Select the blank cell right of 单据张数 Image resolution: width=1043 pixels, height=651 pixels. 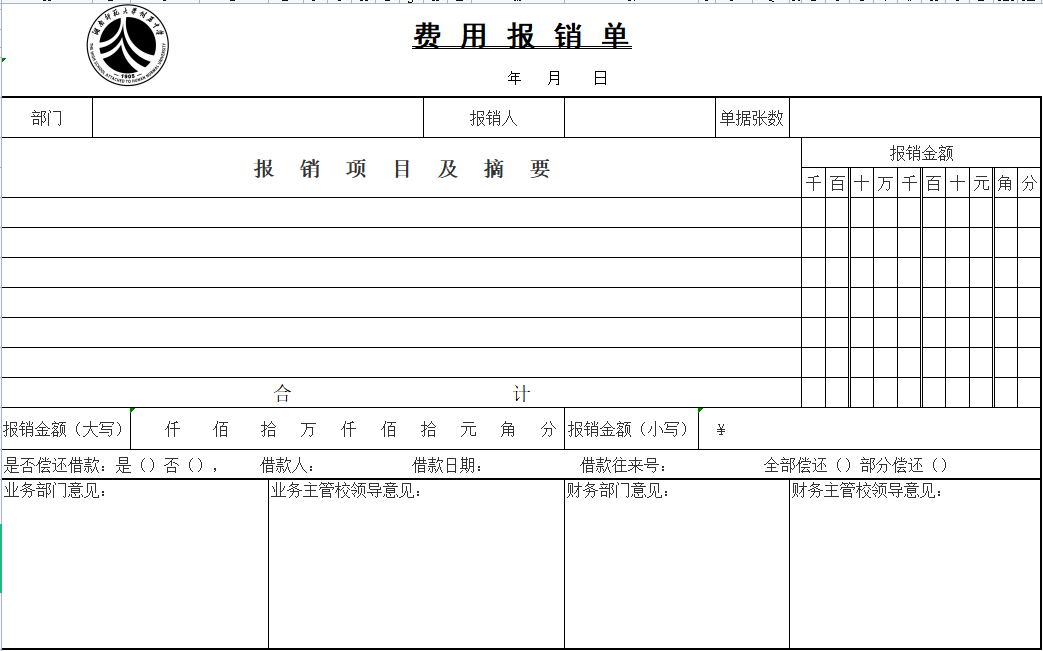[914, 118]
